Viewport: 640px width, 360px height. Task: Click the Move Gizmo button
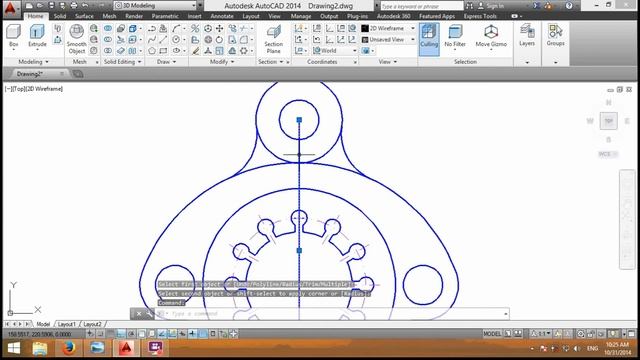pos(491,36)
